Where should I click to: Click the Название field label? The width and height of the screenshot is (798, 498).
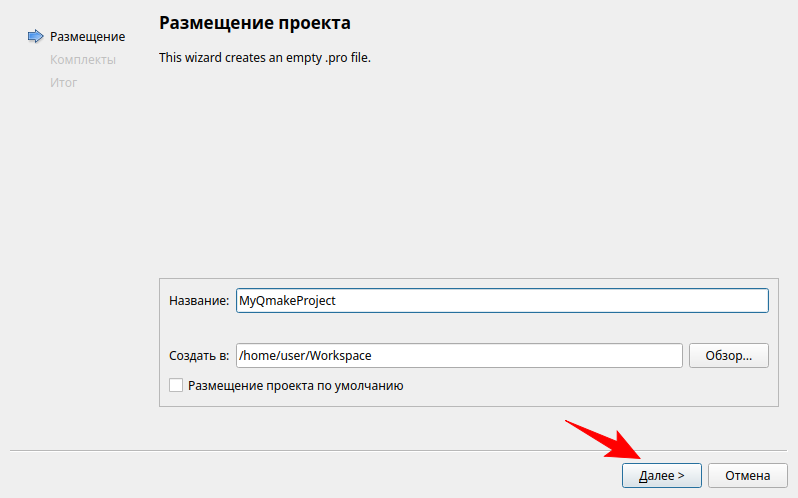(199, 301)
